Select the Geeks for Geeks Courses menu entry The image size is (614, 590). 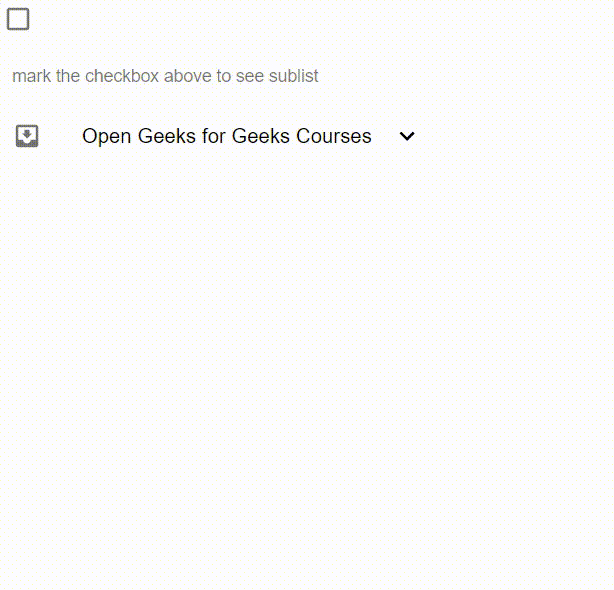[226, 136]
